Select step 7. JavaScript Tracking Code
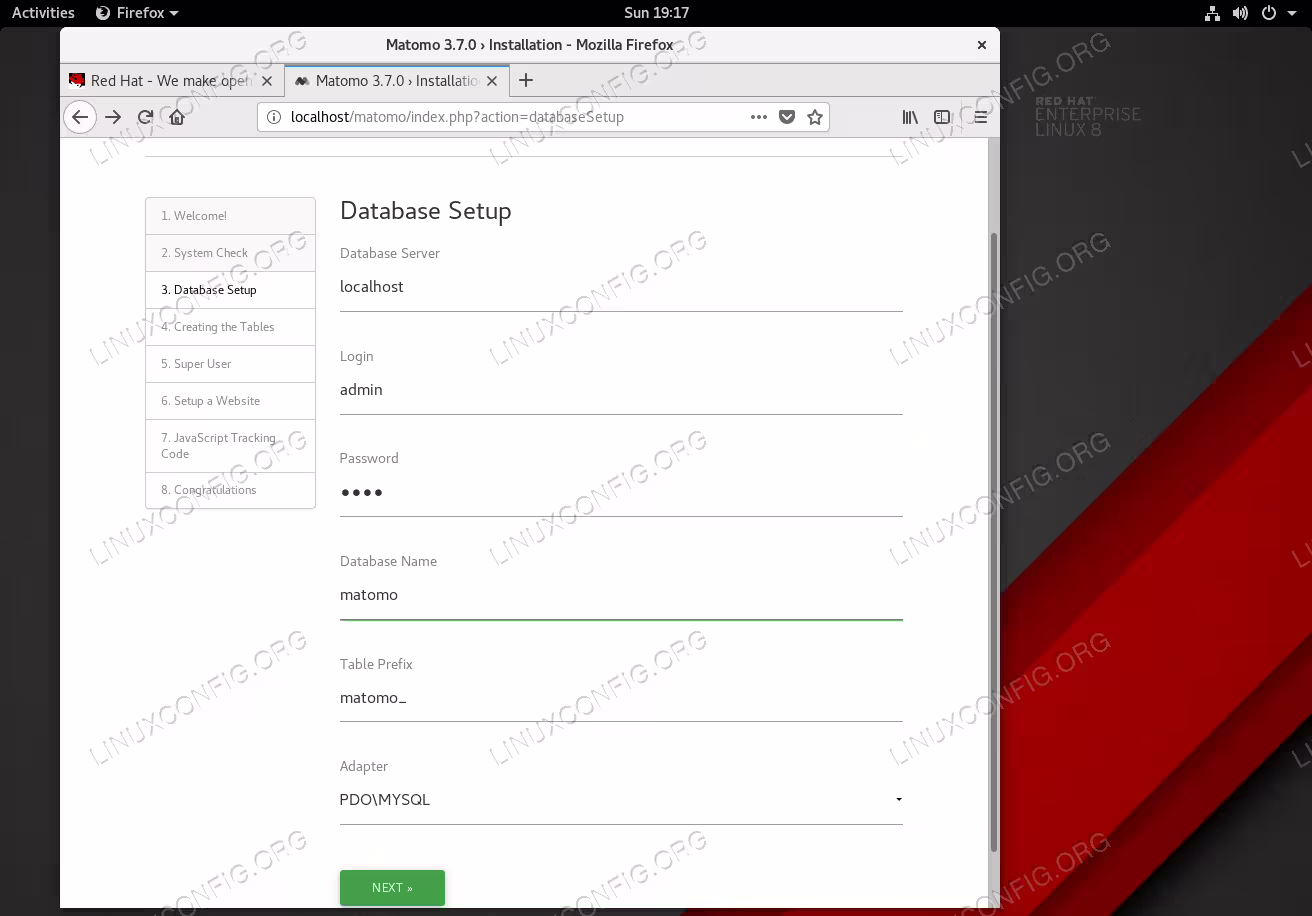Screen dimensions: 1312x916 tap(230, 446)
